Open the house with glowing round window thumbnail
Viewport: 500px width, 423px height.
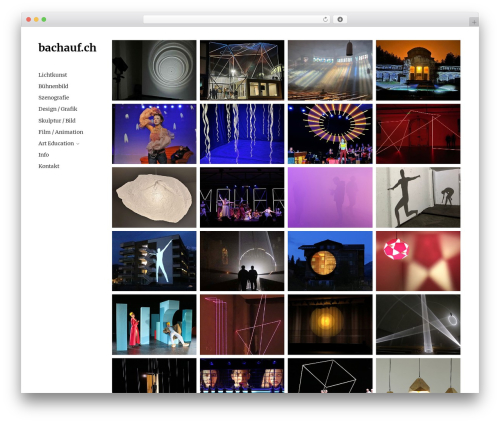point(330,261)
